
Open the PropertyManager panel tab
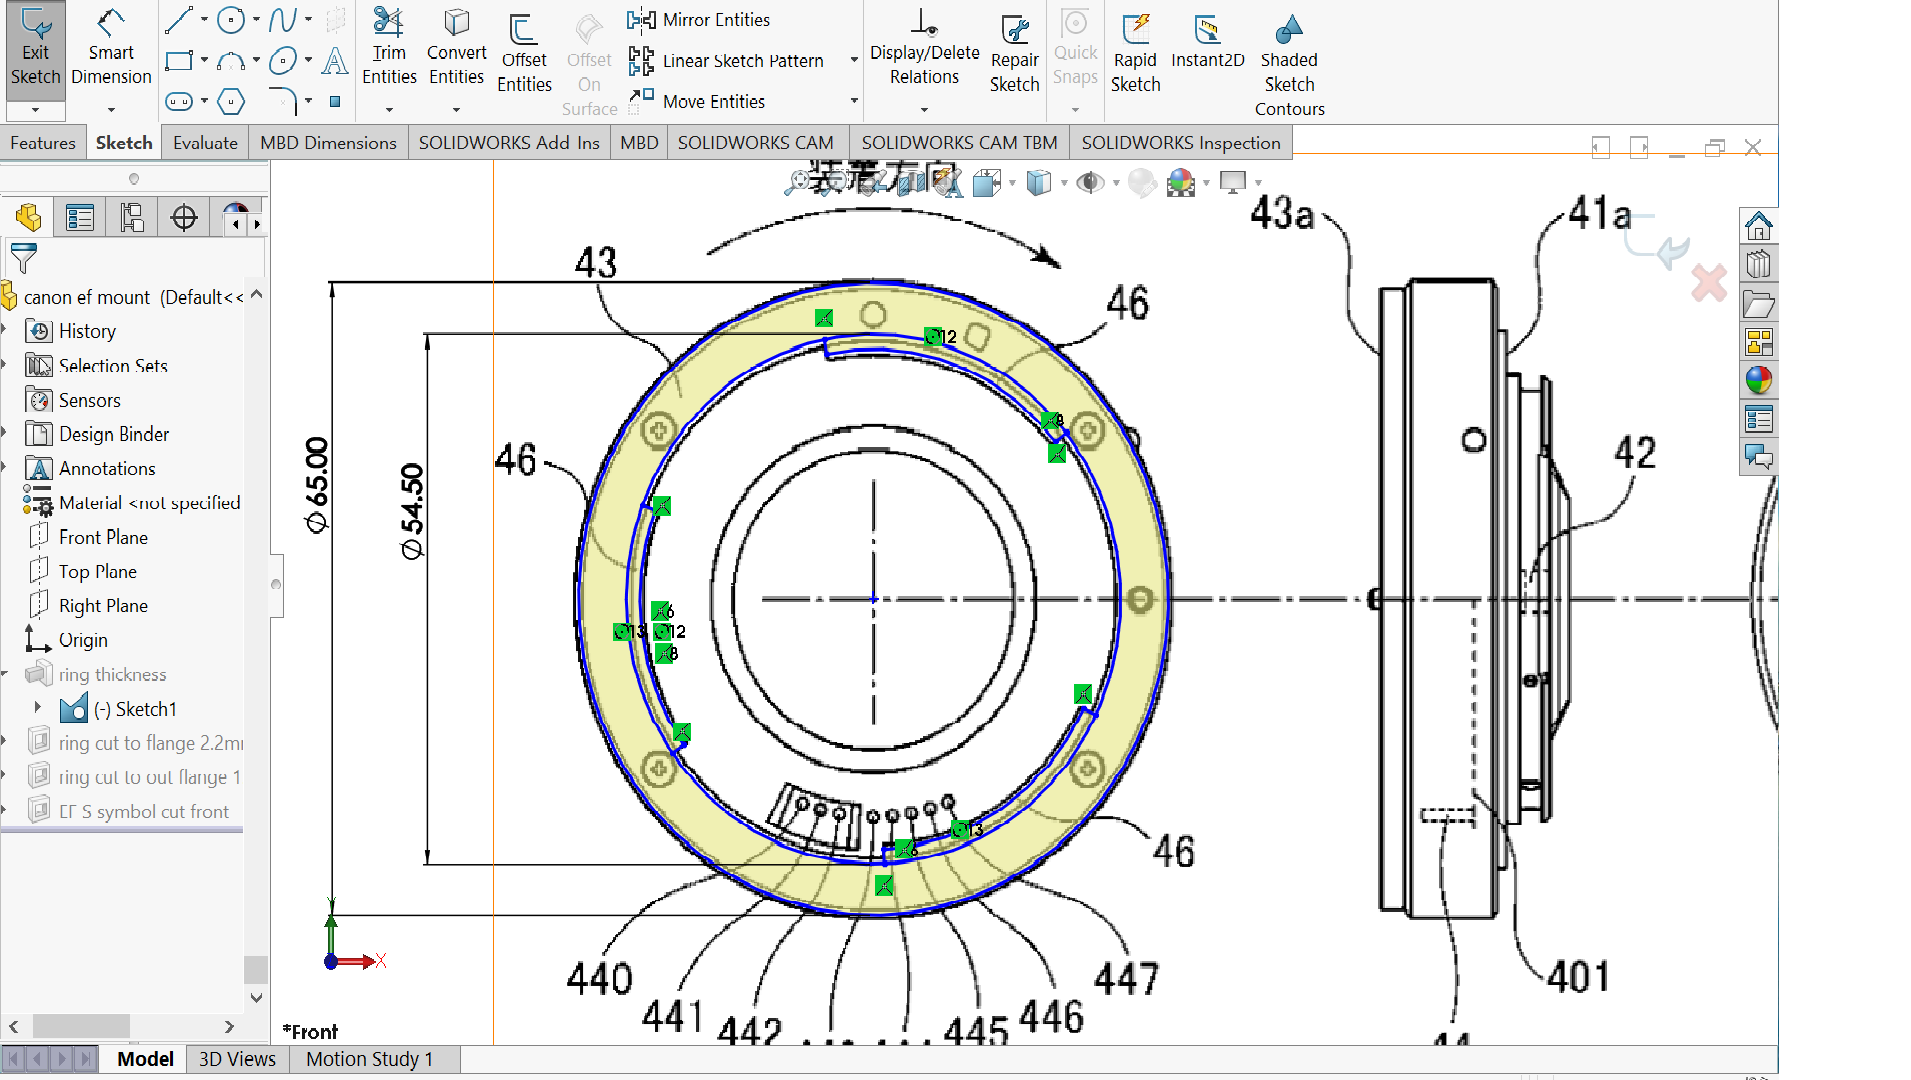[x=80, y=217]
